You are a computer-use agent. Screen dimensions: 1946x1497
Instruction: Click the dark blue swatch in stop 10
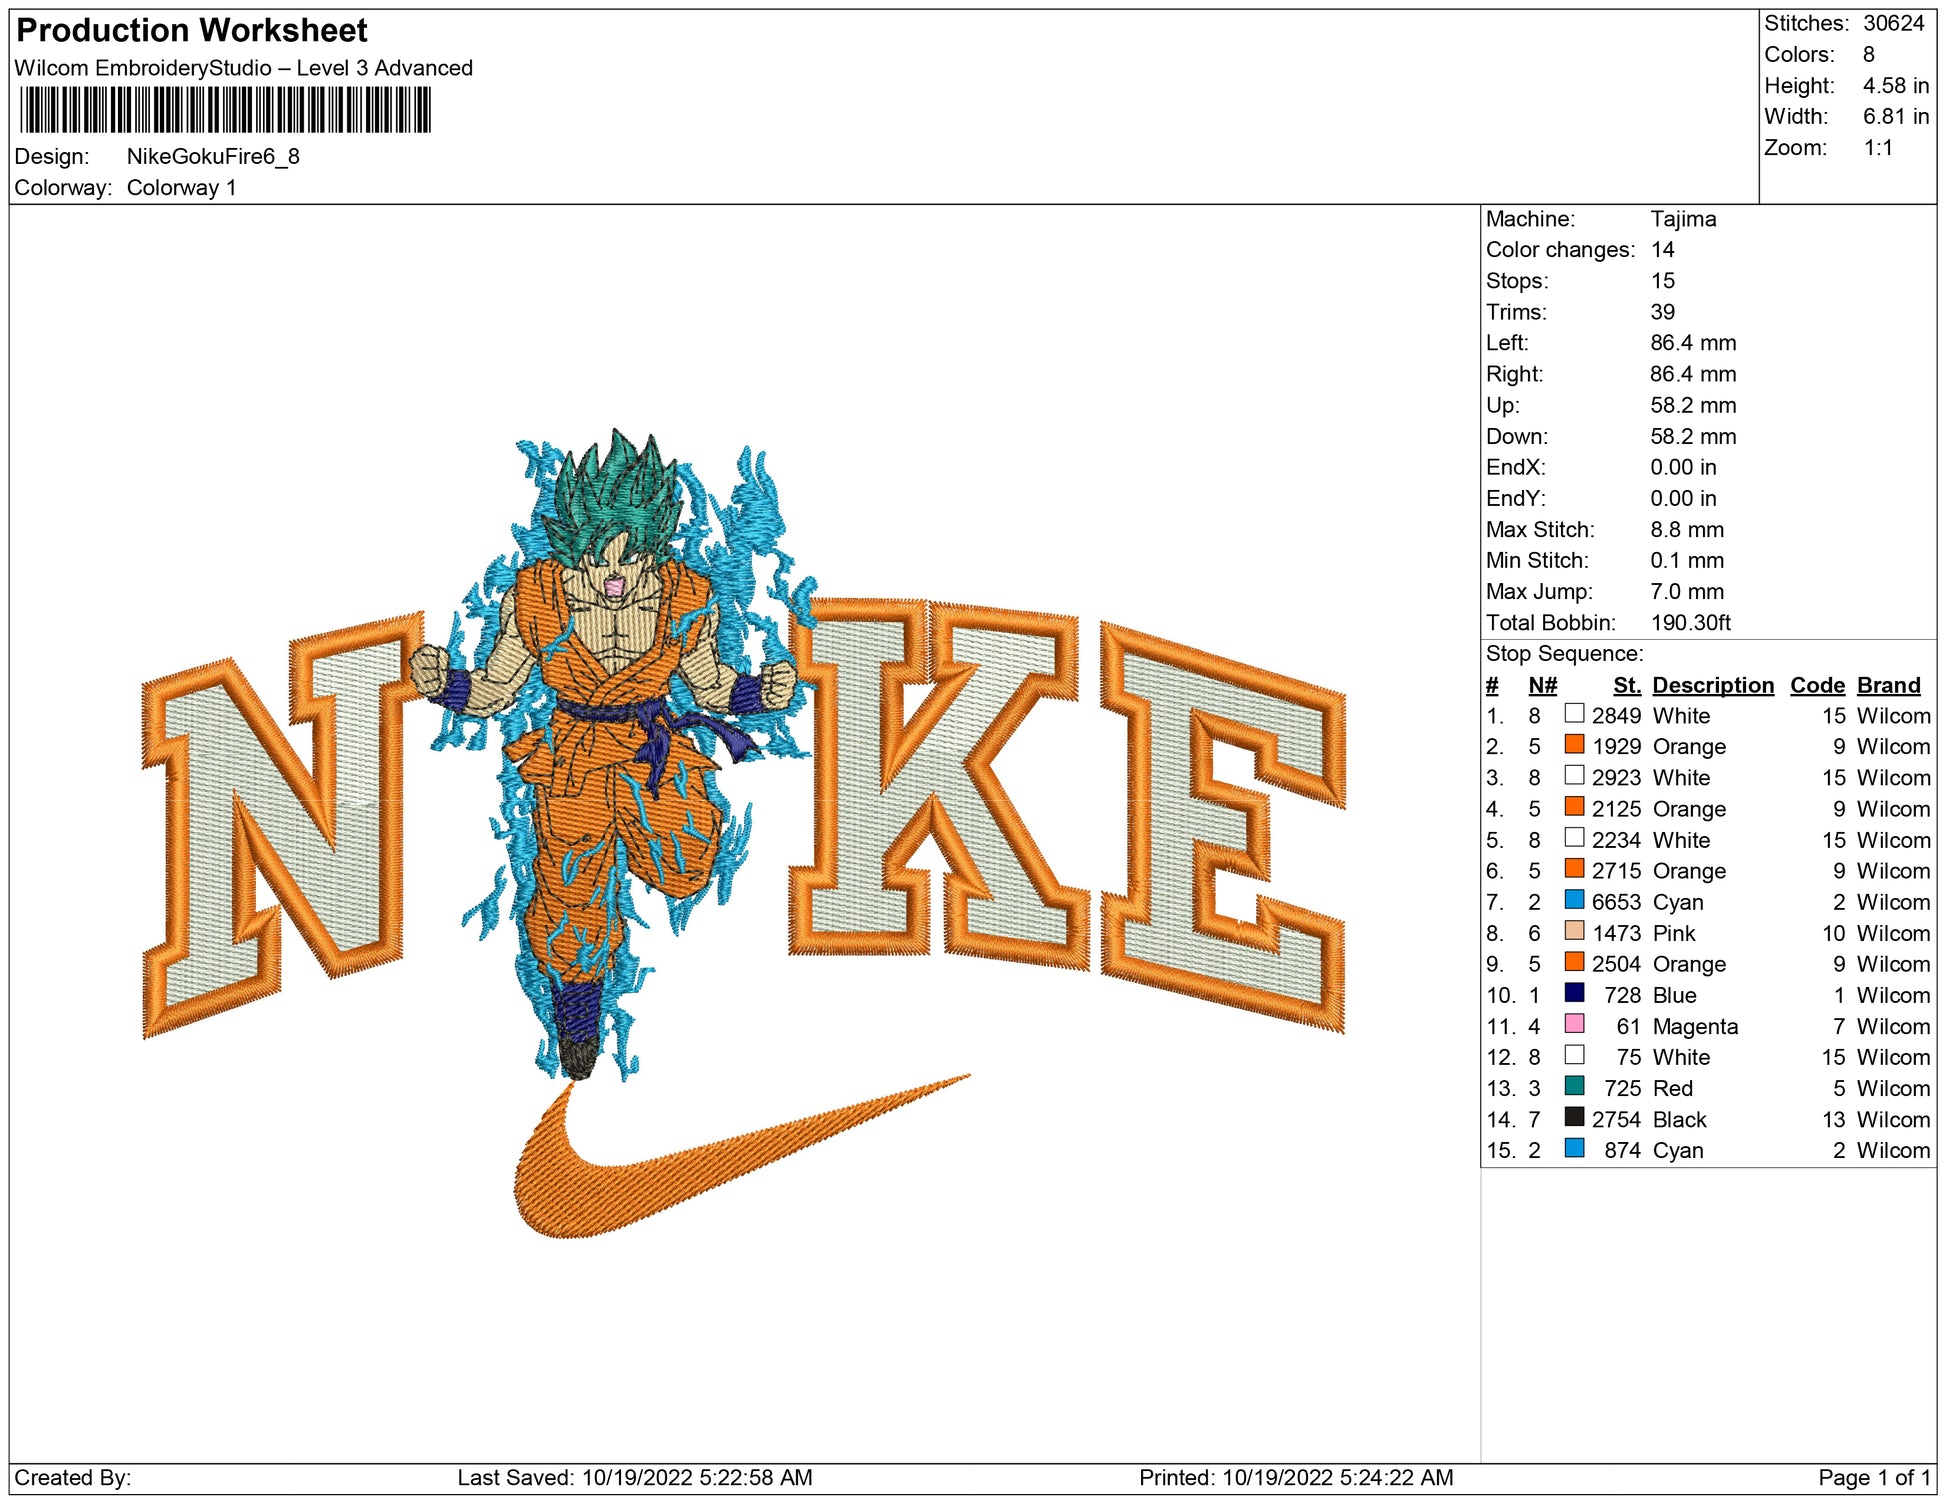click(1574, 993)
